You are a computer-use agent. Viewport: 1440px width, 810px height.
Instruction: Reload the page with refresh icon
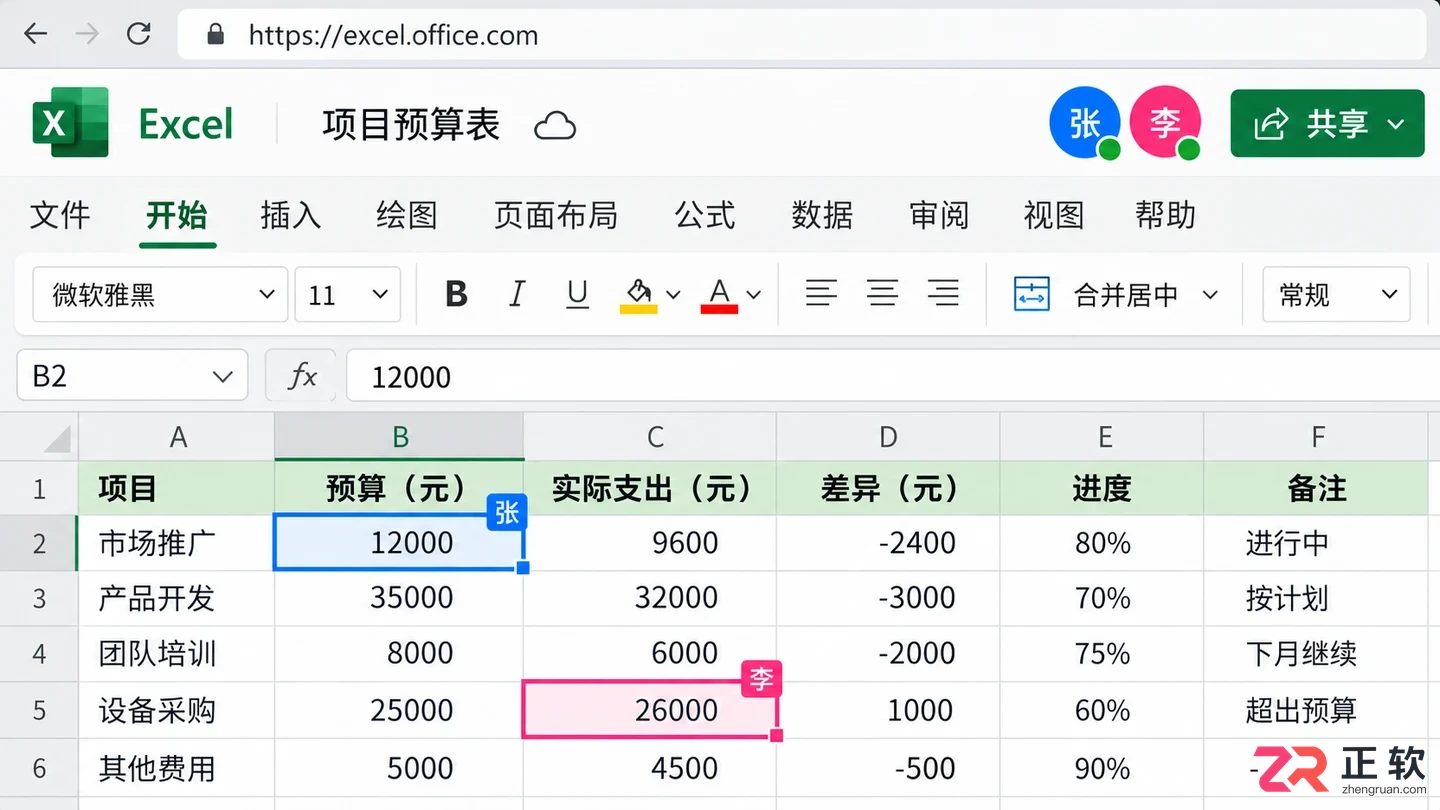pos(139,34)
